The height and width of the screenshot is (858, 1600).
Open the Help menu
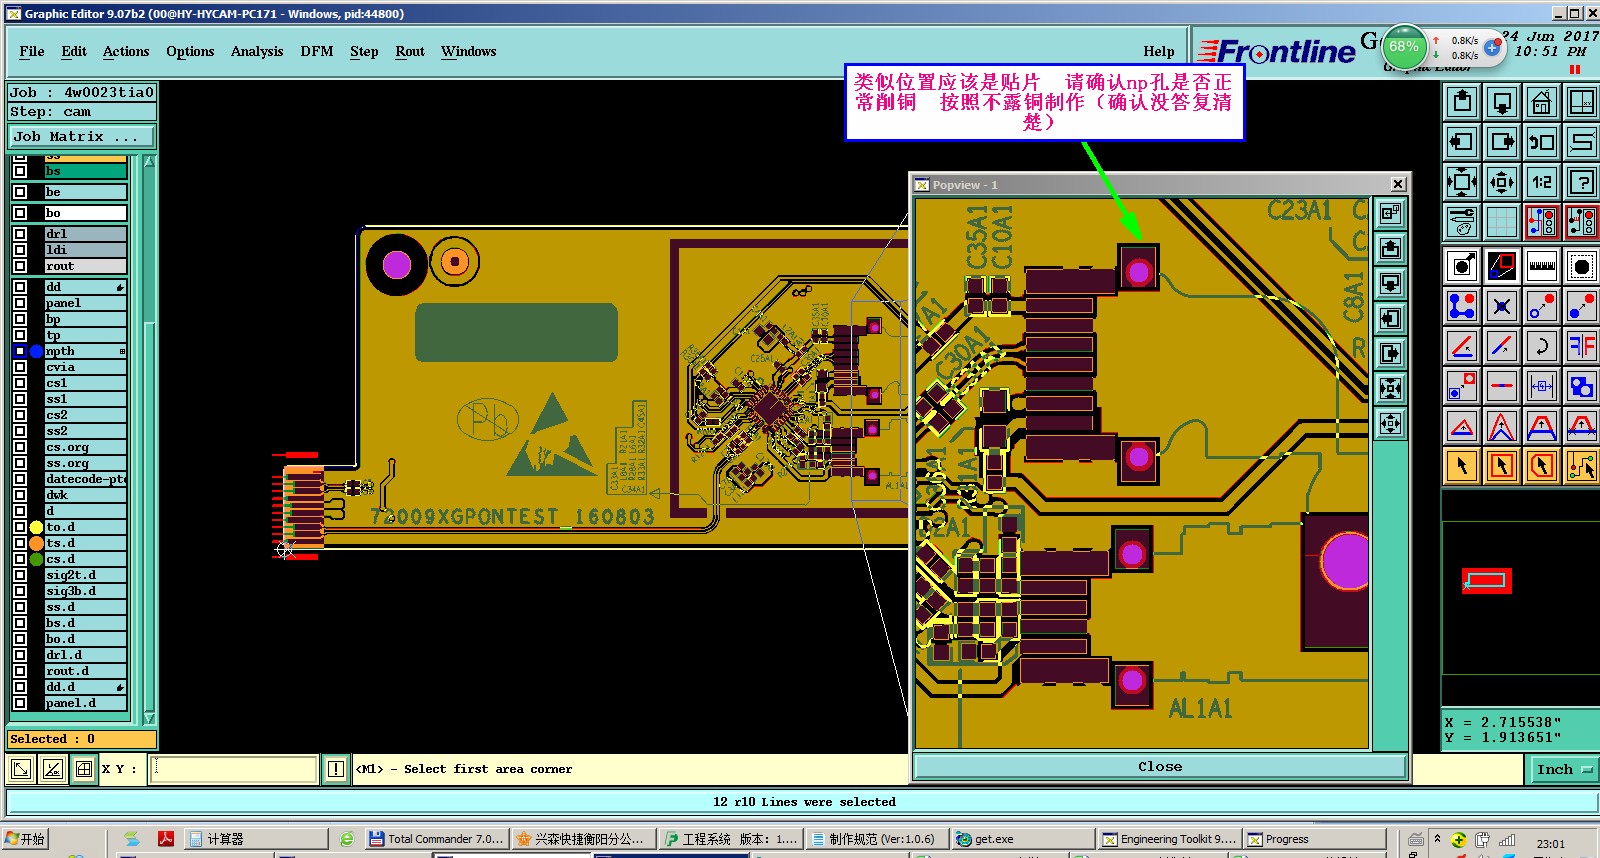click(1159, 51)
